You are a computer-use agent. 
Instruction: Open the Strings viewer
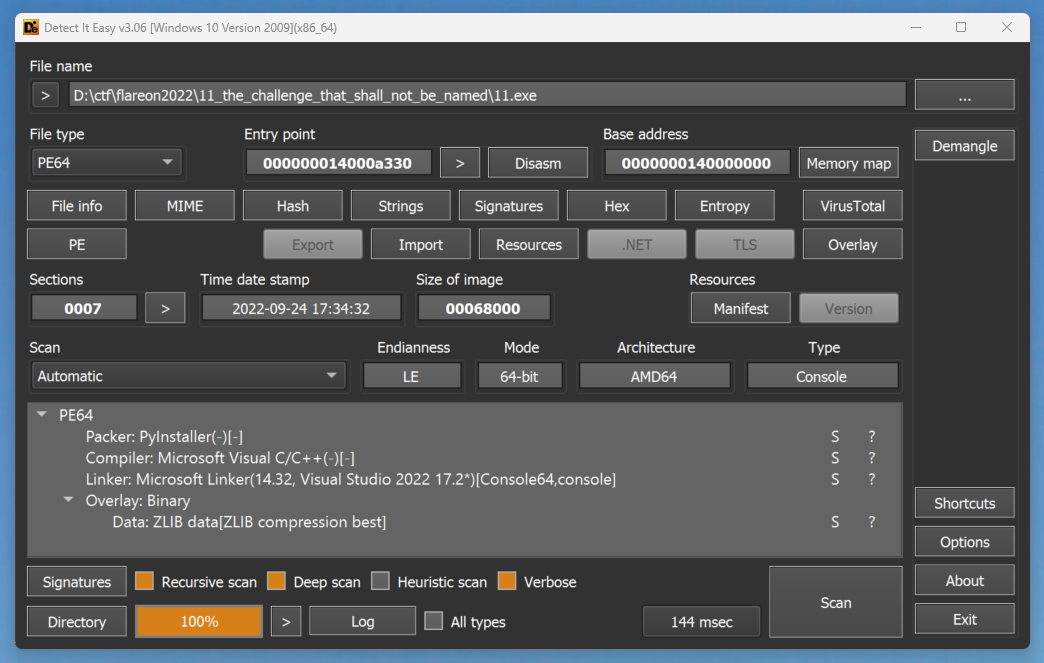(x=400, y=206)
